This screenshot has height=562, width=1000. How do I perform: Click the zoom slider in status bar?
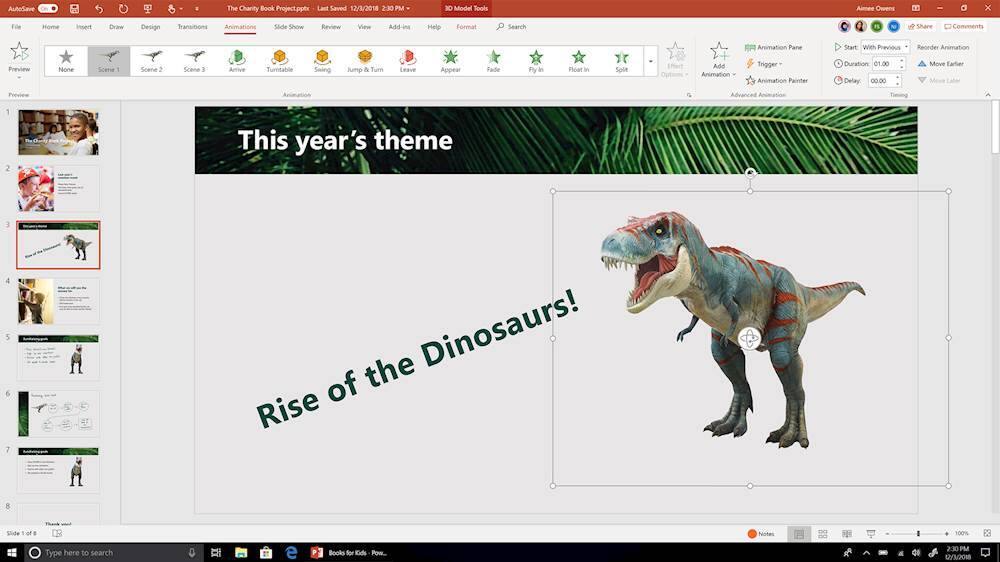click(918, 534)
